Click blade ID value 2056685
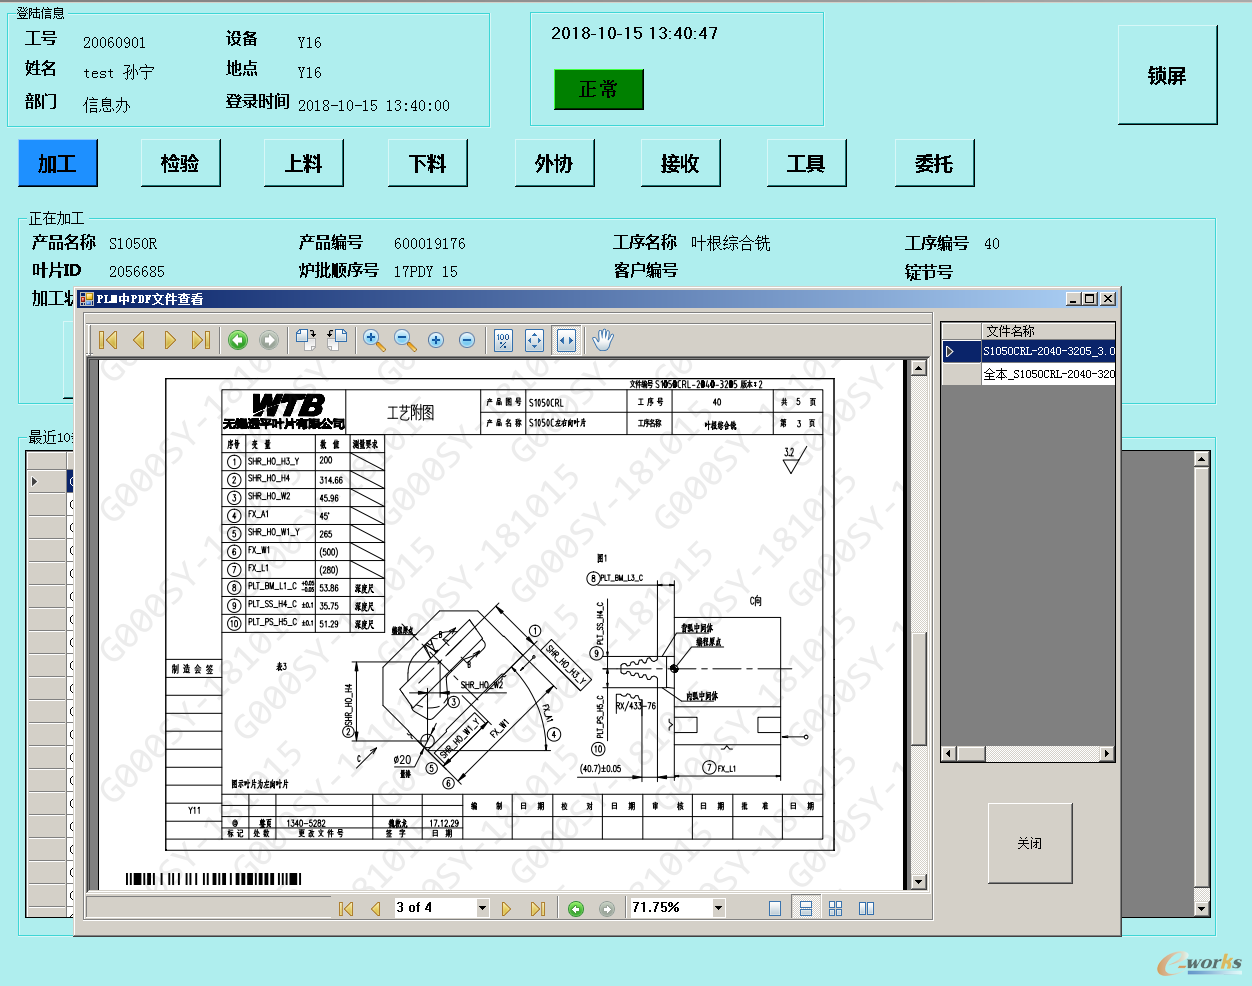The height and width of the screenshot is (986, 1252). point(137,272)
